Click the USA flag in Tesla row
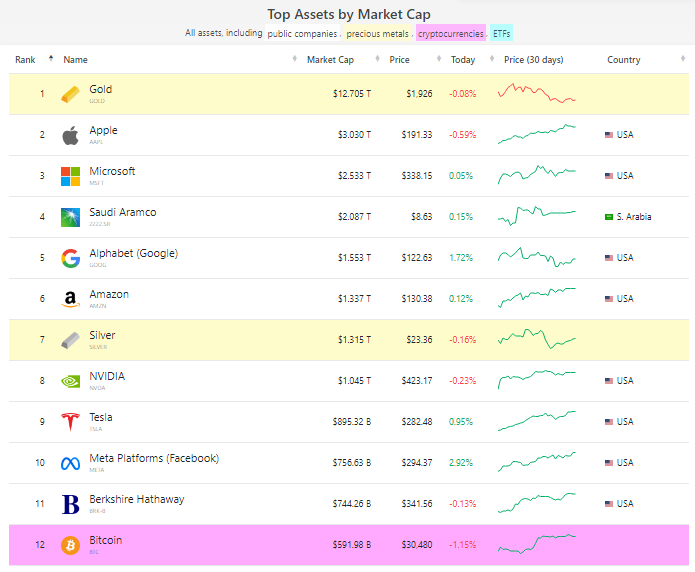 (x=609, y=422)
